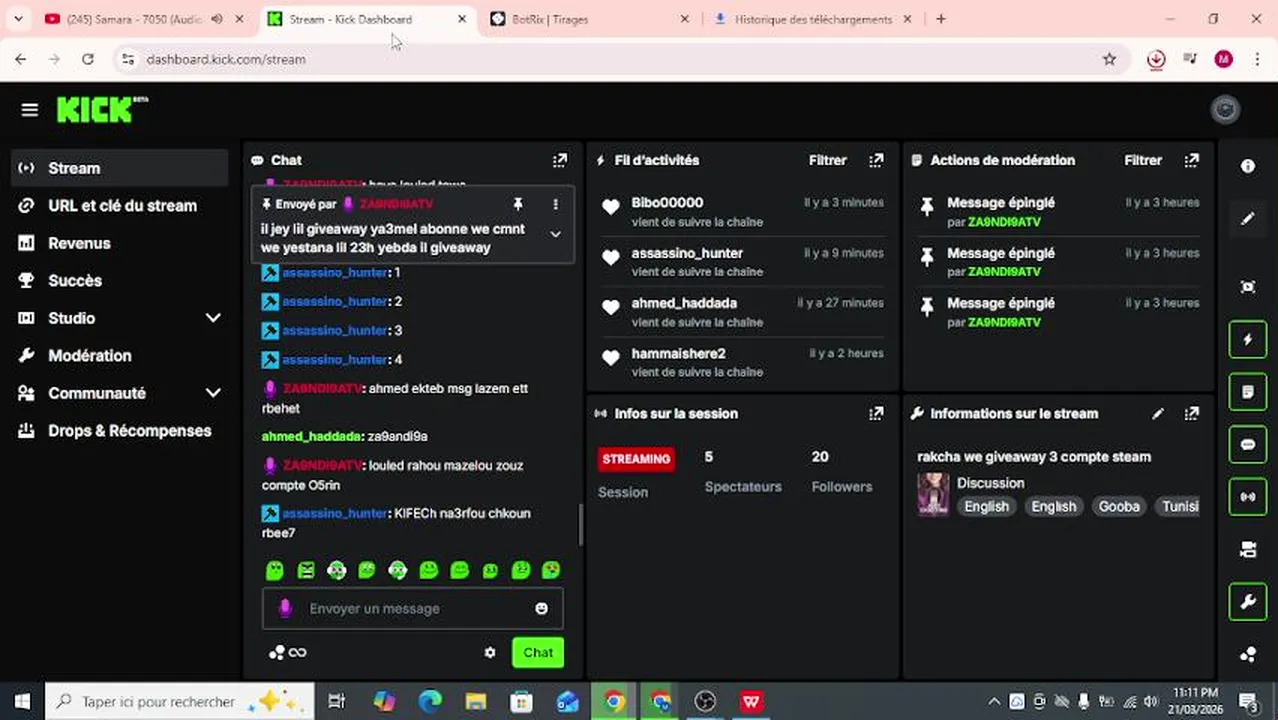
Task: Focus the Envoyer un message field
Action: [412, 608]
